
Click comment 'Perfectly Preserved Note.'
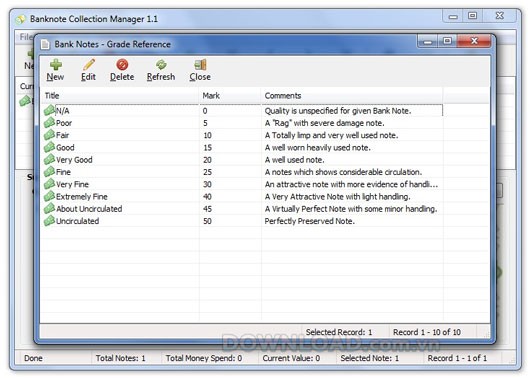pyautogui.click(x=310, y=221)
